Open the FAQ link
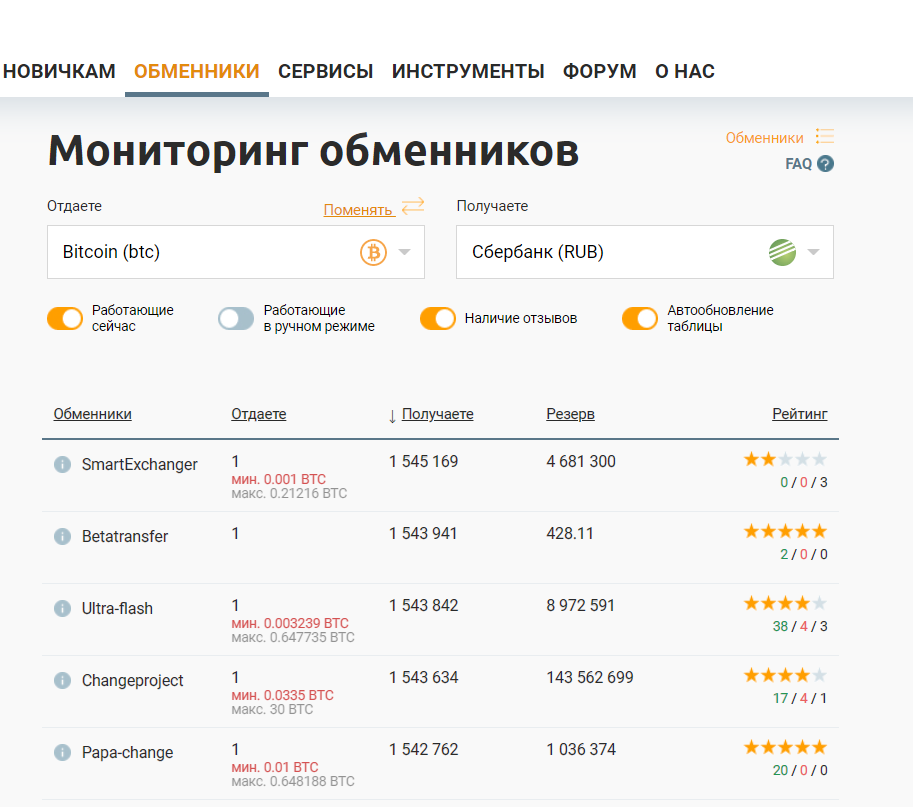This screenshot has width=913, height=807. 798,164
